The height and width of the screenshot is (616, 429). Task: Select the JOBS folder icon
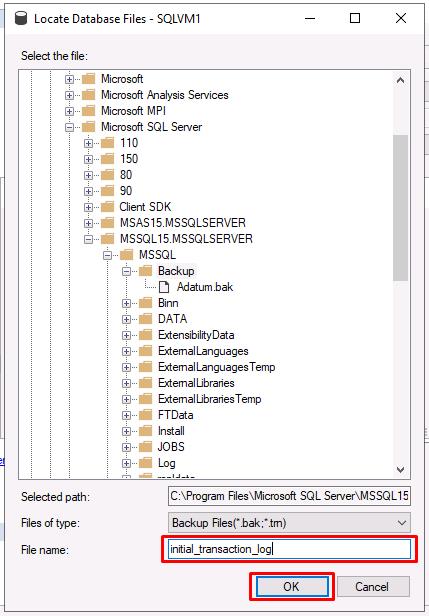coord(145,447)
